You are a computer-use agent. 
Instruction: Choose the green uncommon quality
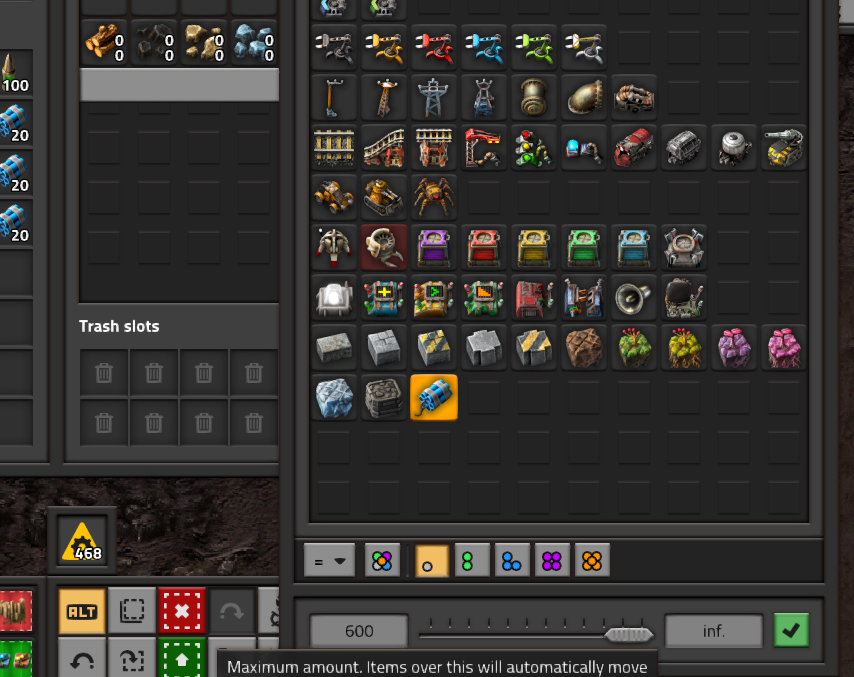pyautogui.click(x=472, y=560)
